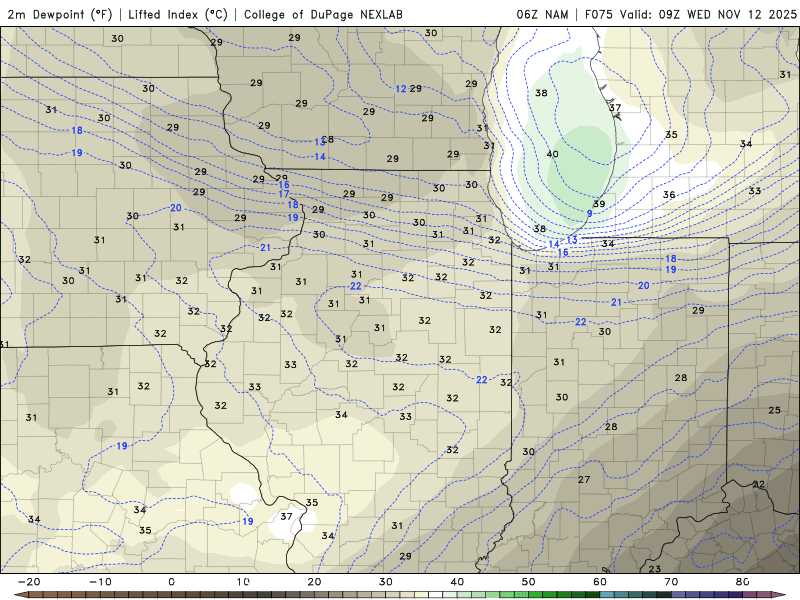Image resolution: width=800 pixels, height=600 pixels.
Task: Click the "F075 Valid: 09Z WED NOV 12 2025" text
Action: pyautogui.click(x=690, y=14)
